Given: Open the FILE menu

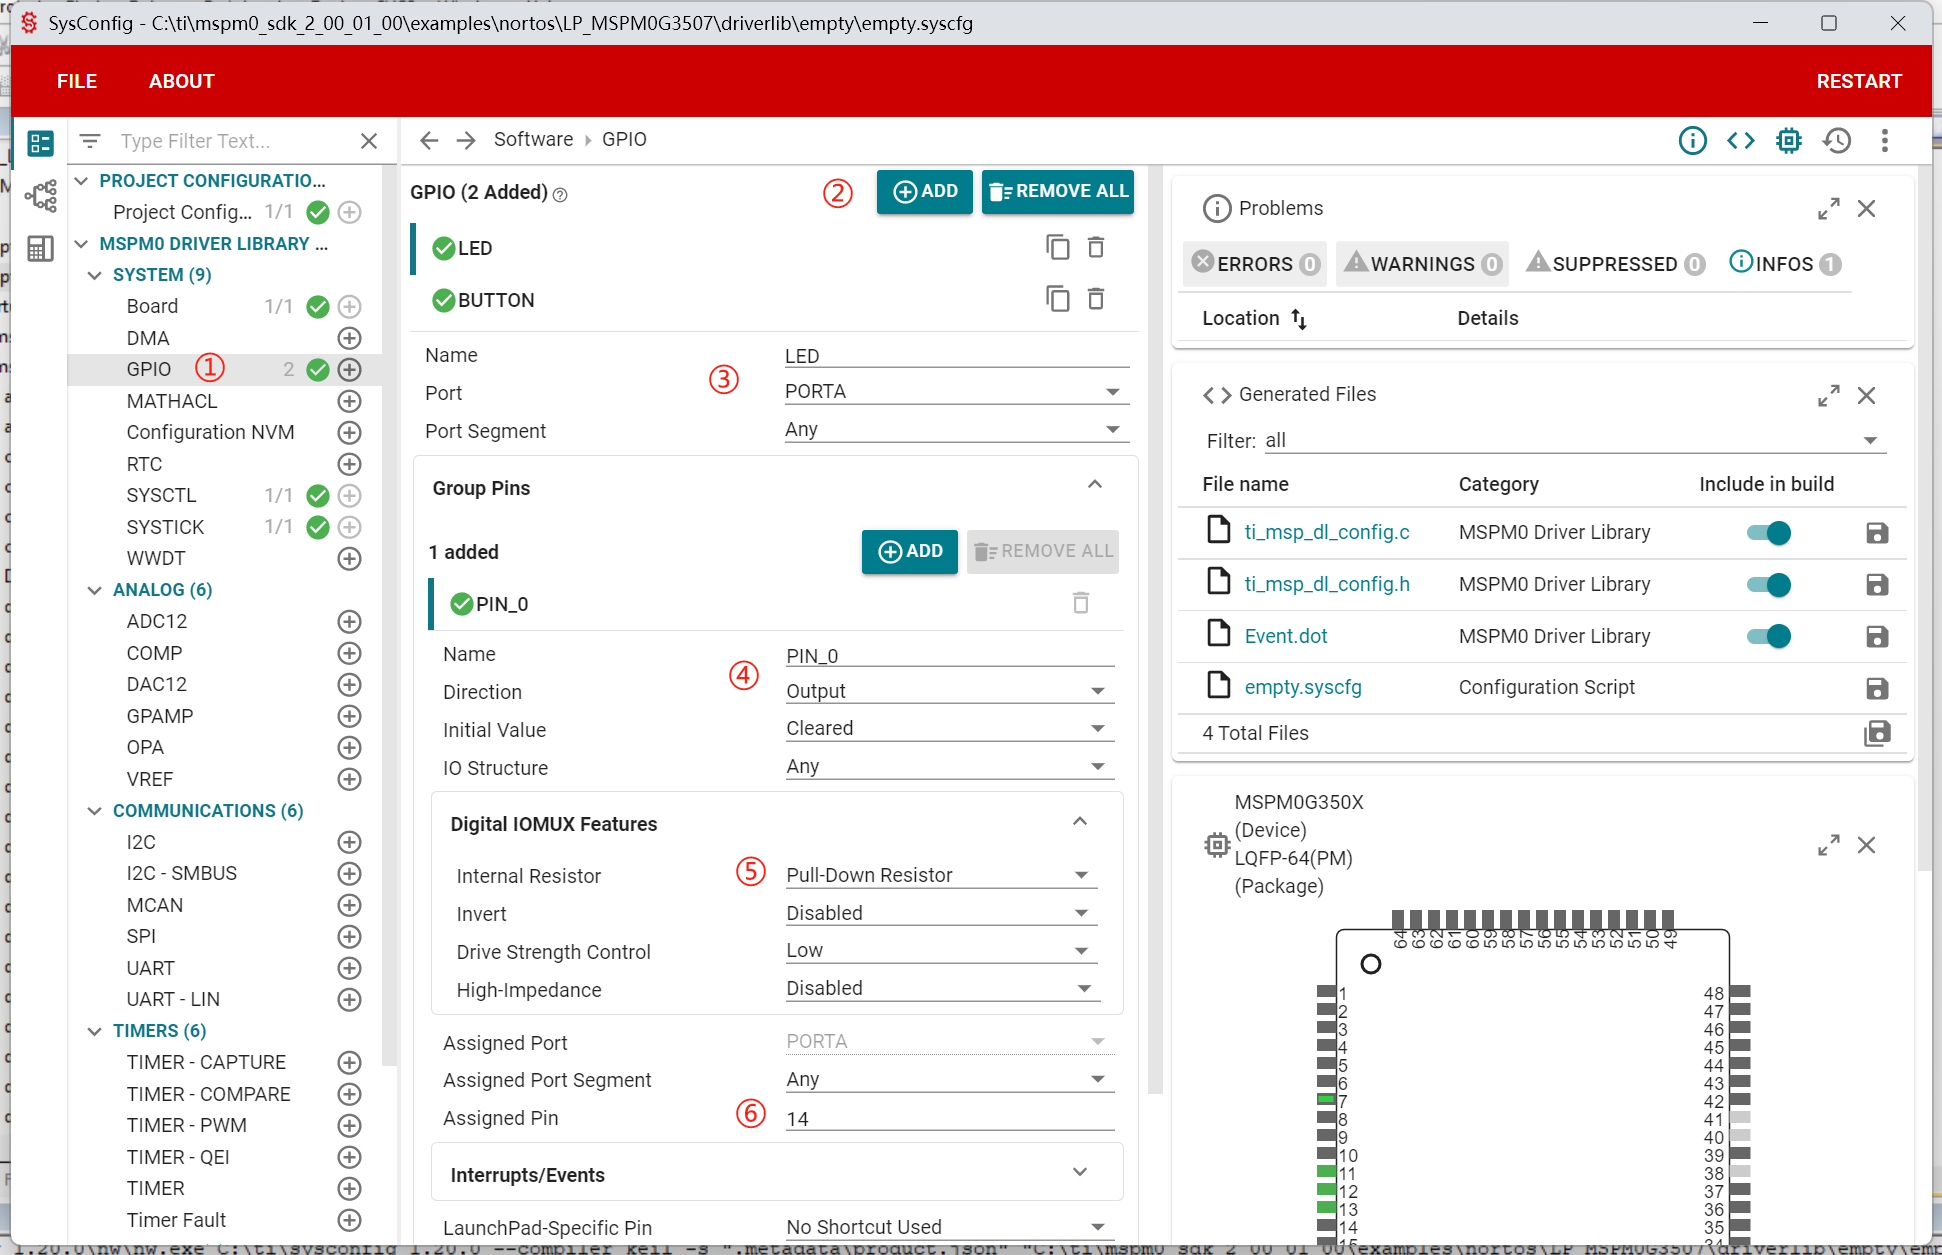Looking at the screenshot, I should (77, 81).
